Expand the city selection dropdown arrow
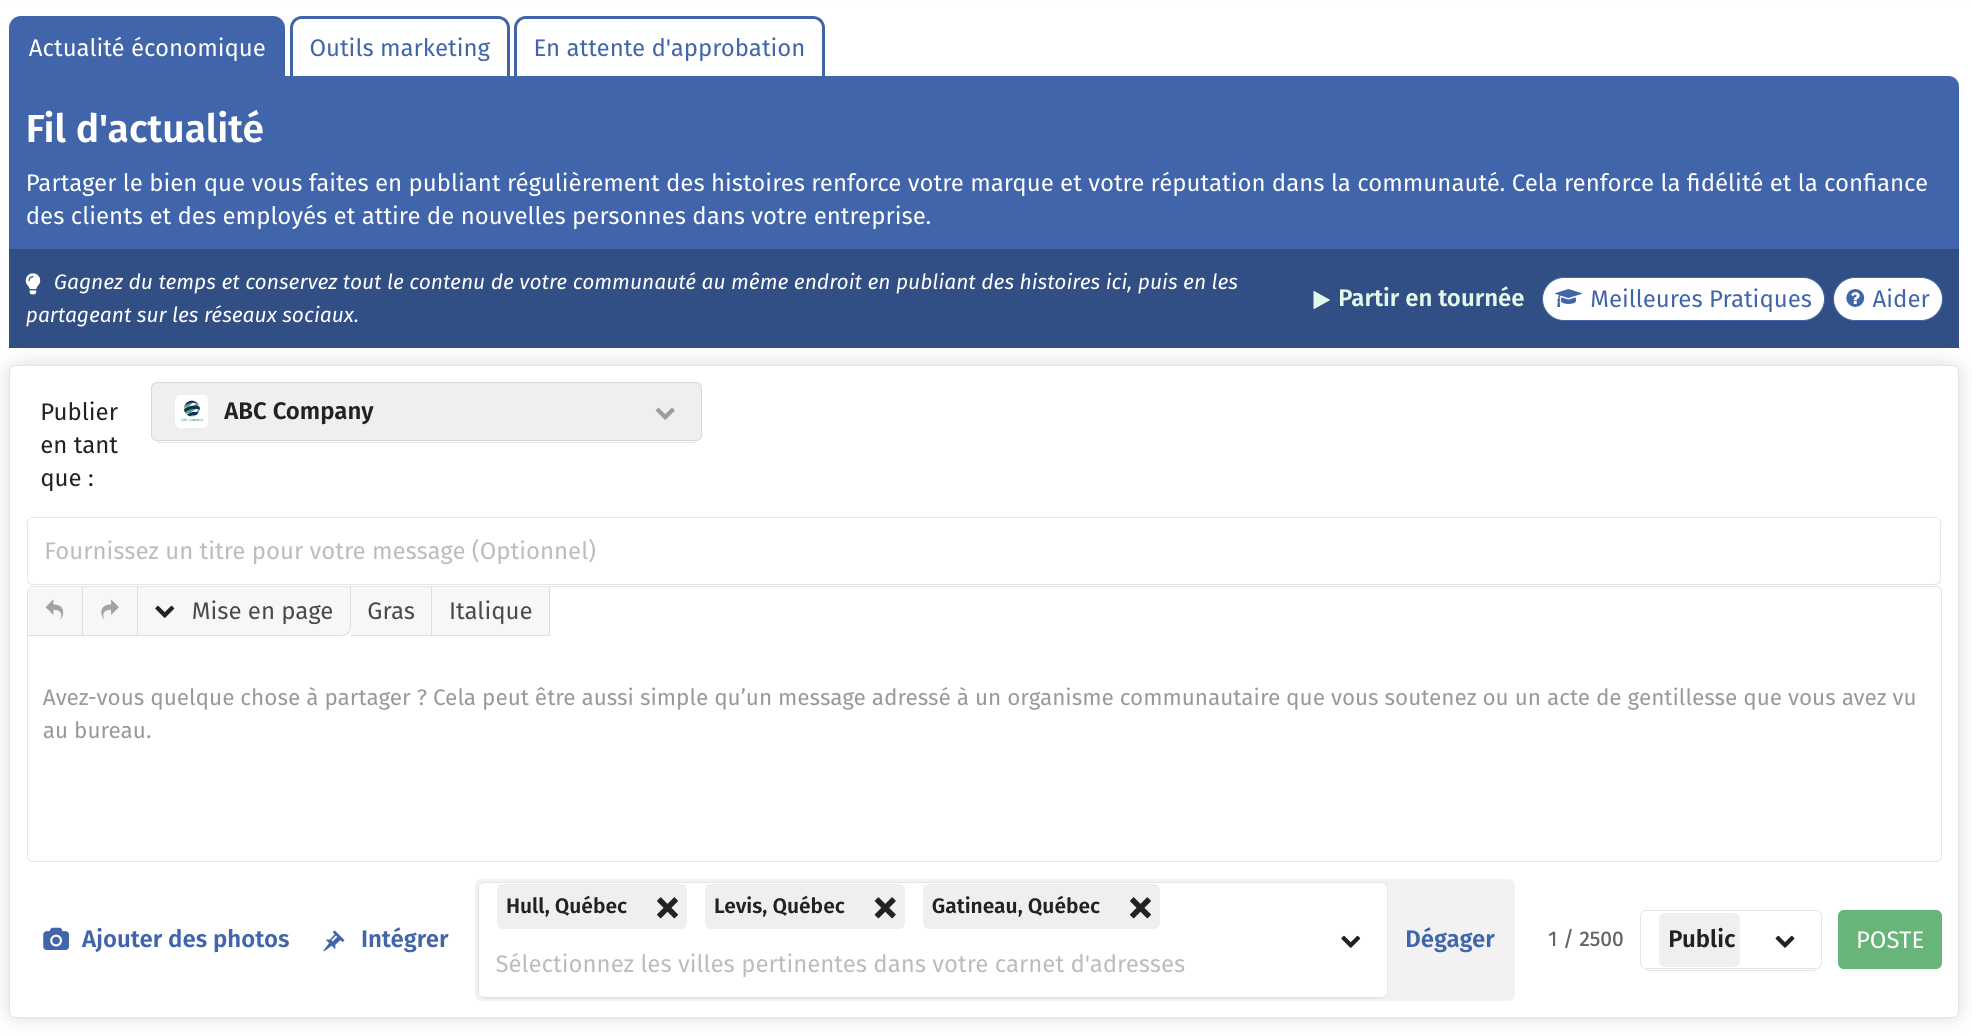 tap(1350, 941)
